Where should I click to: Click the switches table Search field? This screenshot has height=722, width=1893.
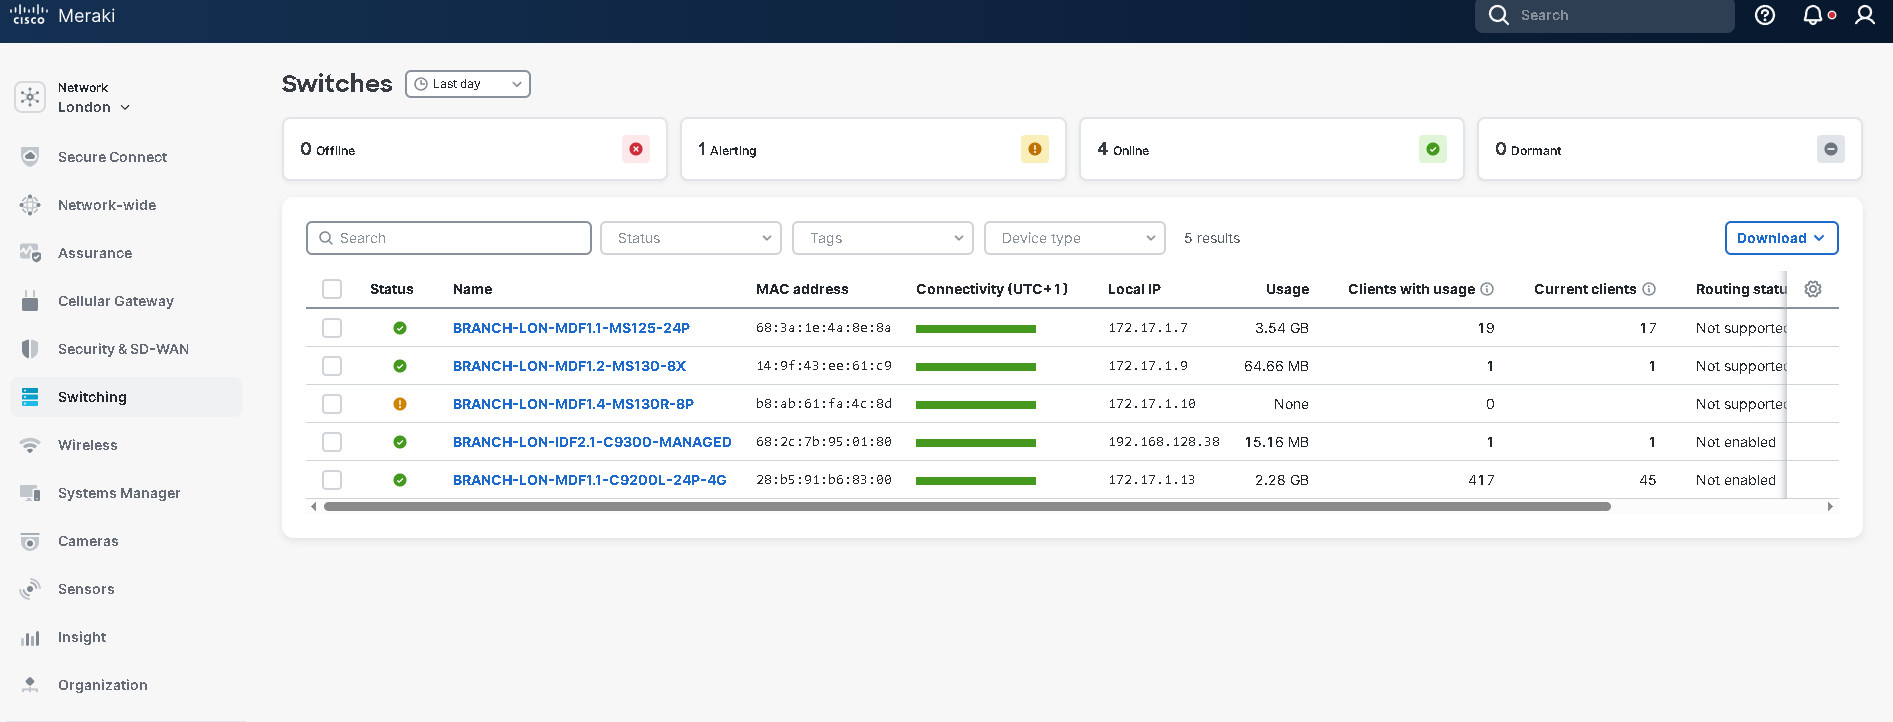point(449,238)
